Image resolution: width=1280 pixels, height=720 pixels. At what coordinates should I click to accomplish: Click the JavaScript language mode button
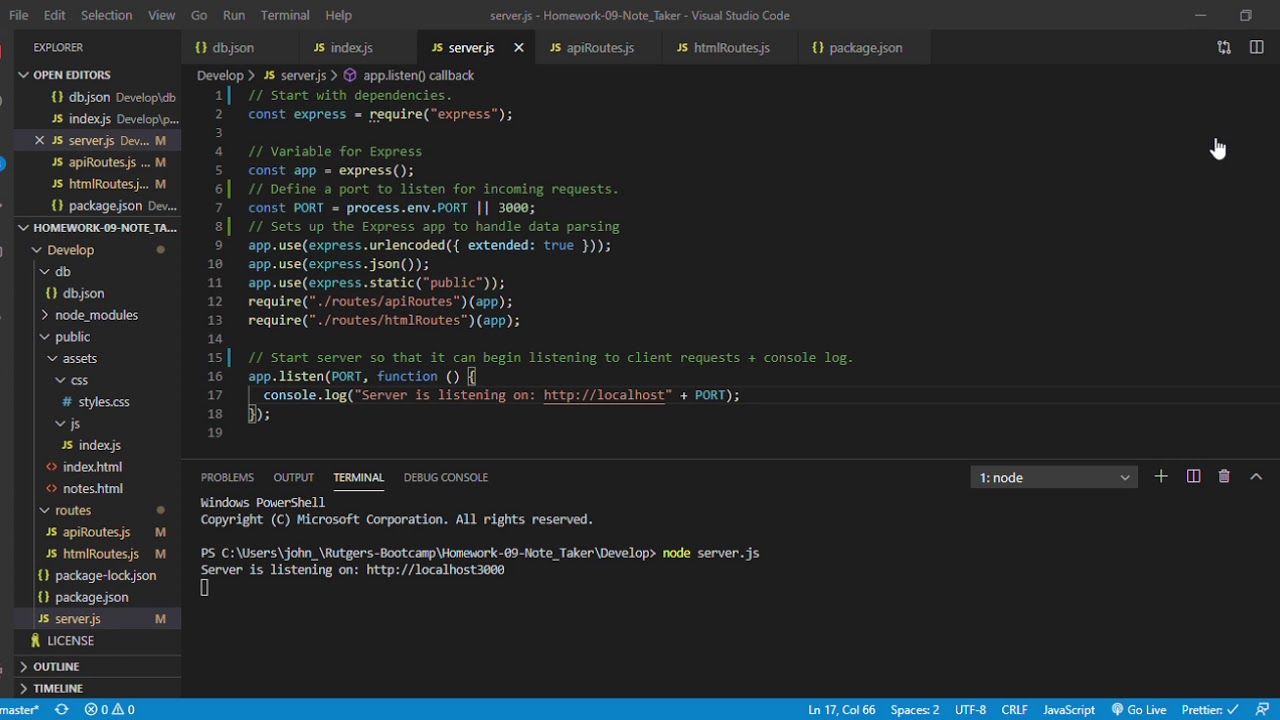[1069, 710]
